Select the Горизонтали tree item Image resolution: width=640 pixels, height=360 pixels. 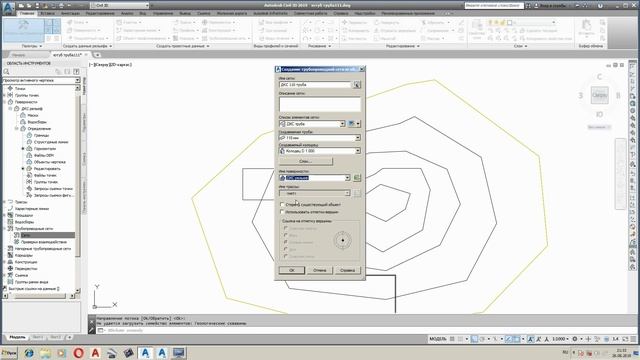[45, 149]
